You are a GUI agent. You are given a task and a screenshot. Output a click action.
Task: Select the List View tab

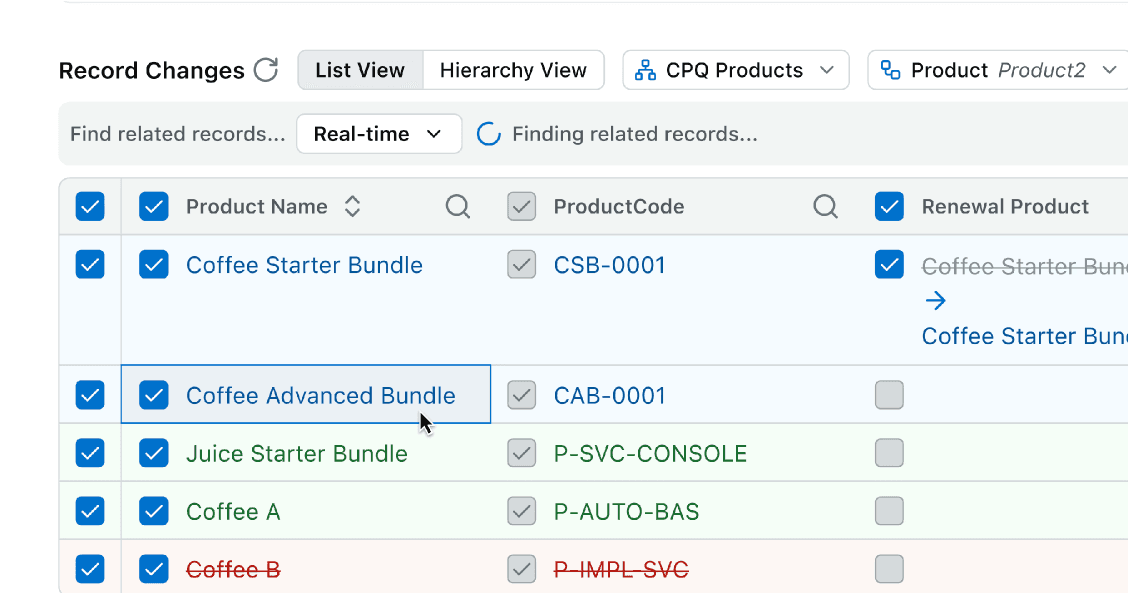[x=360, y=70]
